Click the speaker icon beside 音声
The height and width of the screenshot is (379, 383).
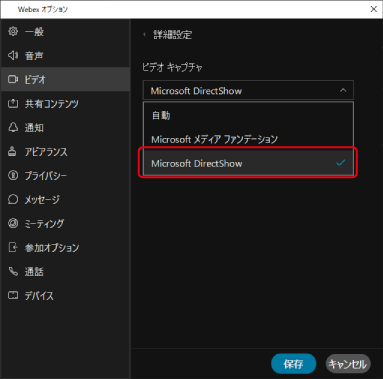click(13, 55)
